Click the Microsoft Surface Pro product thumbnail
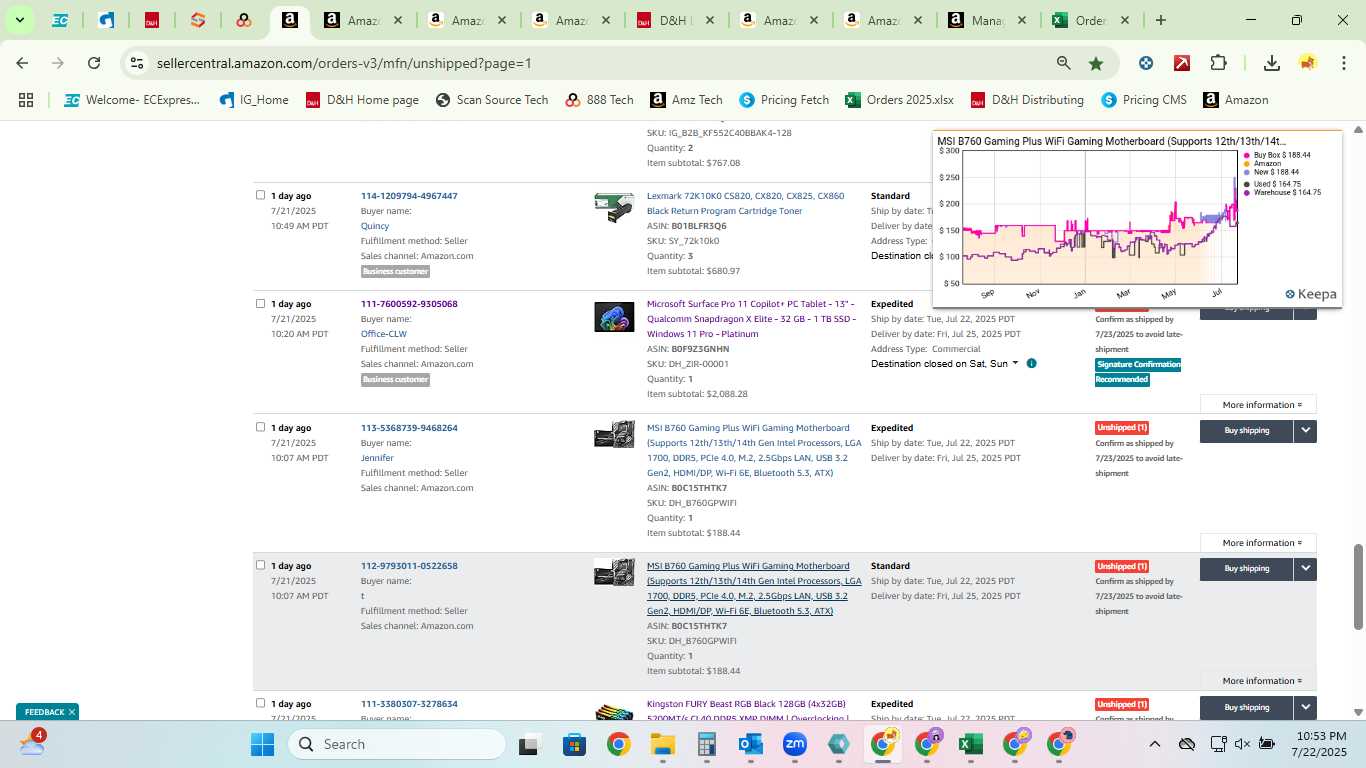 click(x=614, y=317)
